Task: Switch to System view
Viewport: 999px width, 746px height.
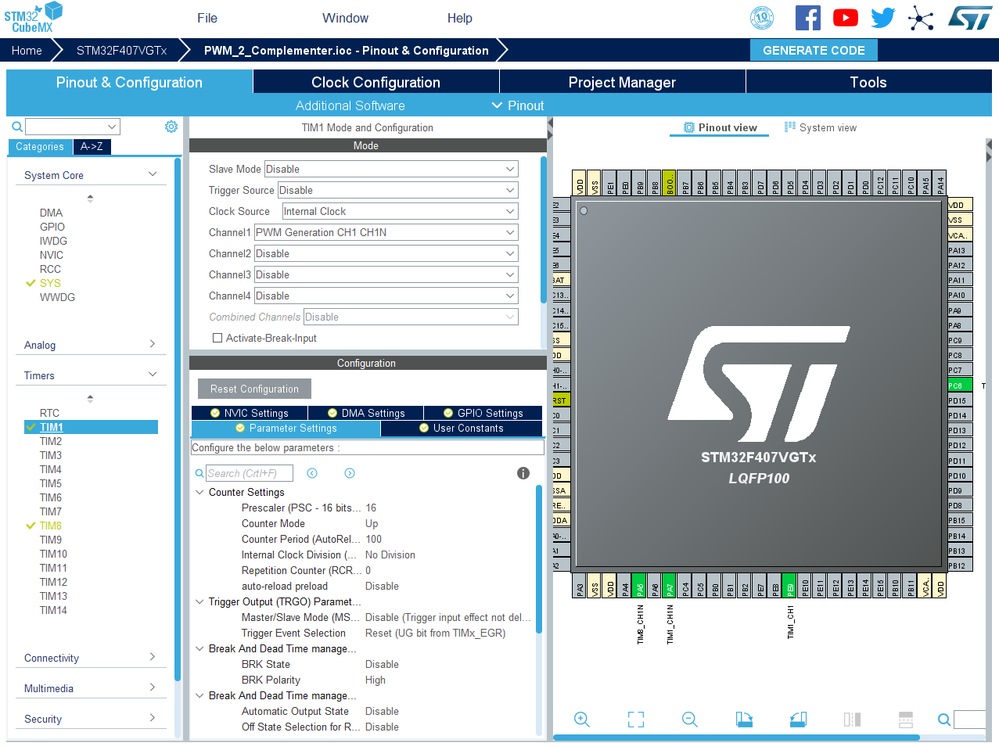Action: coord(821,127)
